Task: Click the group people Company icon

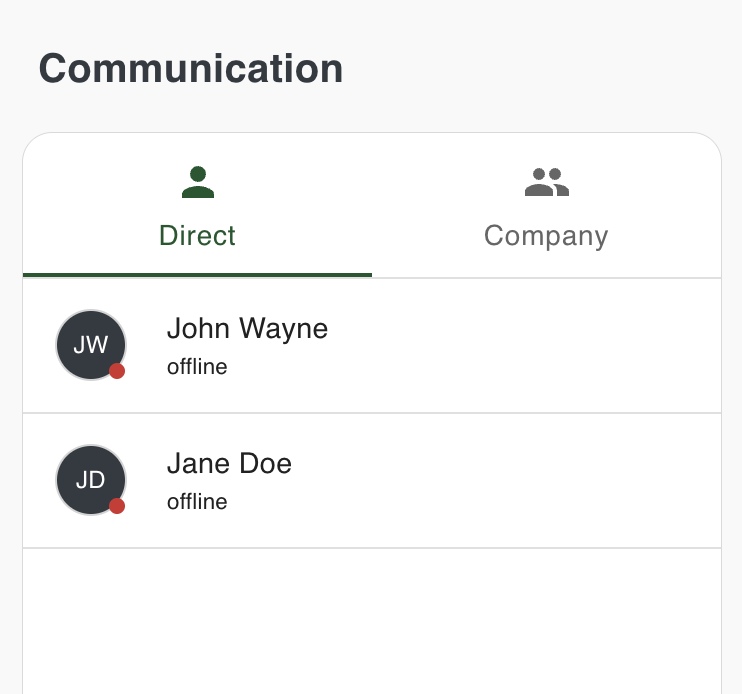Action: point(546,182)
